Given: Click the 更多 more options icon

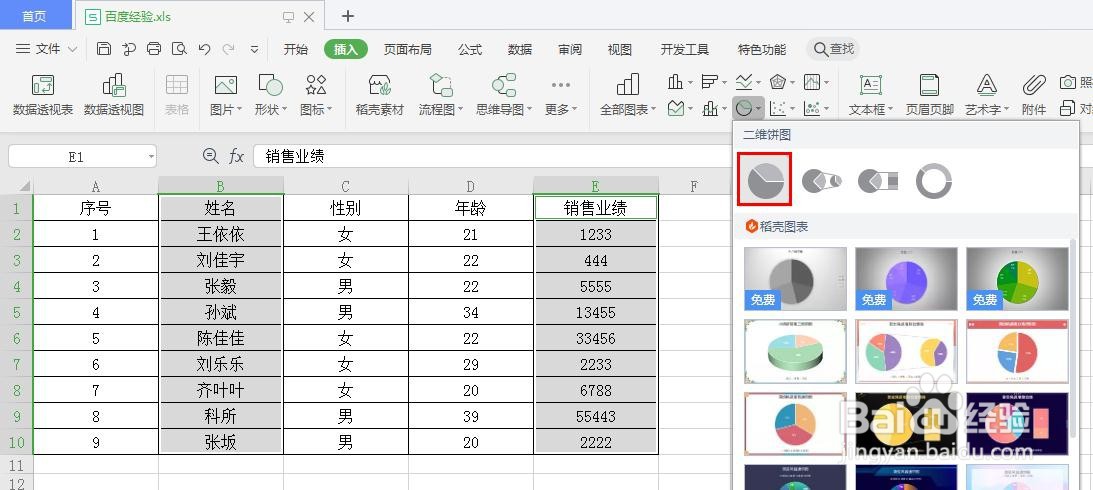Looking at the screenshot, I should point(560,86).
